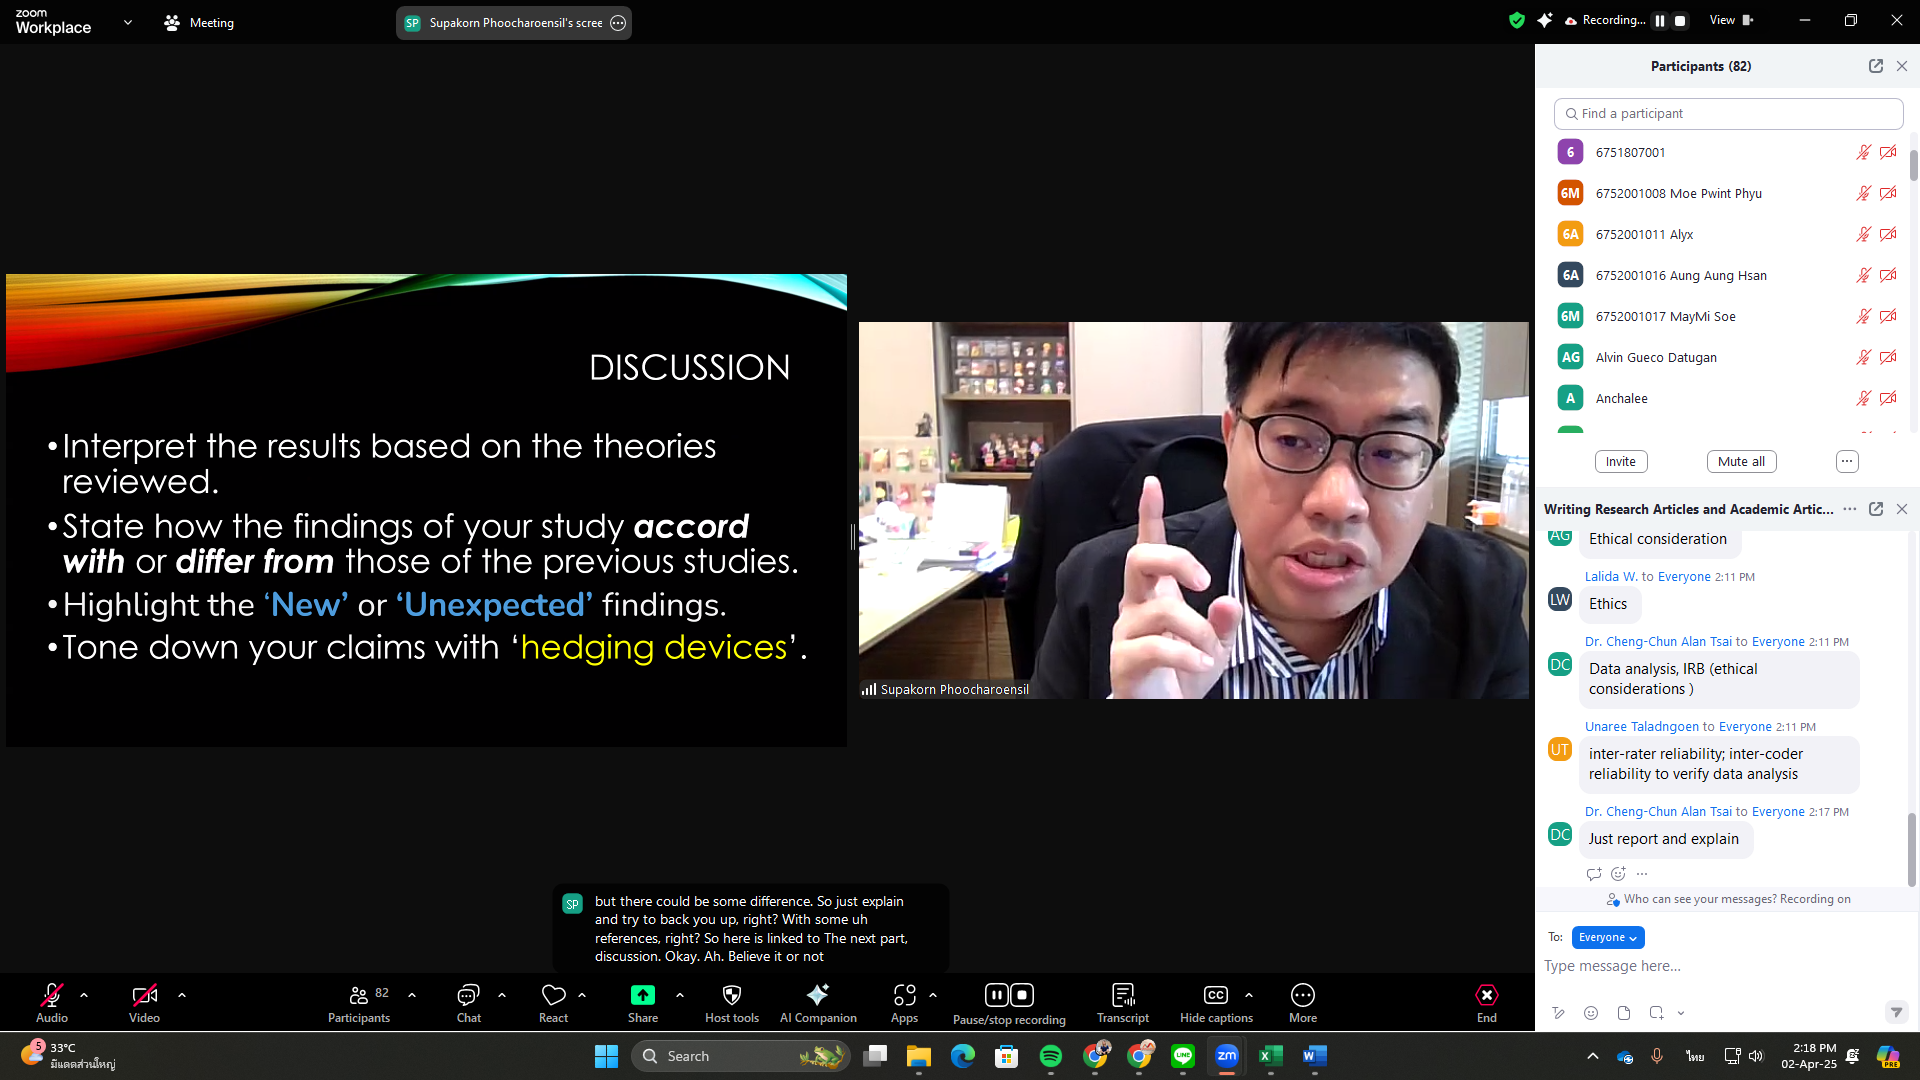
Task: Open emoji picker in chat box
Action: tap(1591, 1013)
